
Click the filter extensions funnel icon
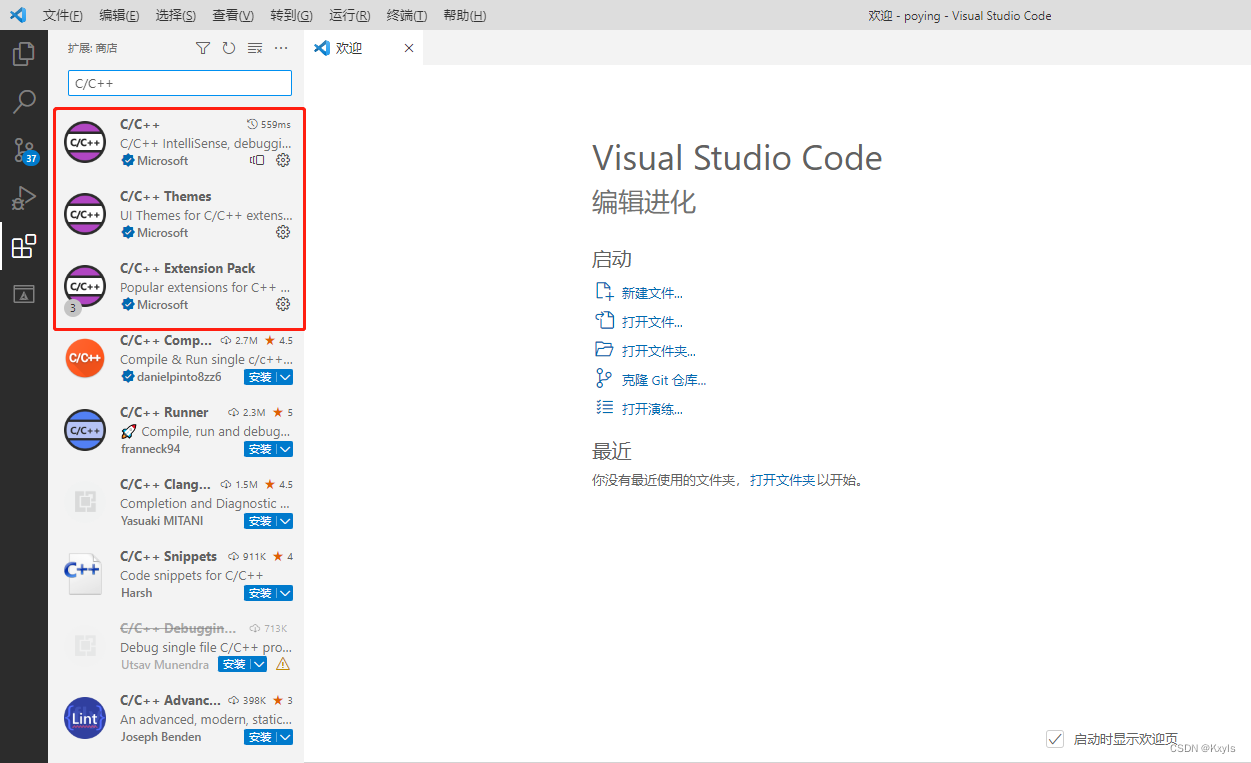click(203, 48)
